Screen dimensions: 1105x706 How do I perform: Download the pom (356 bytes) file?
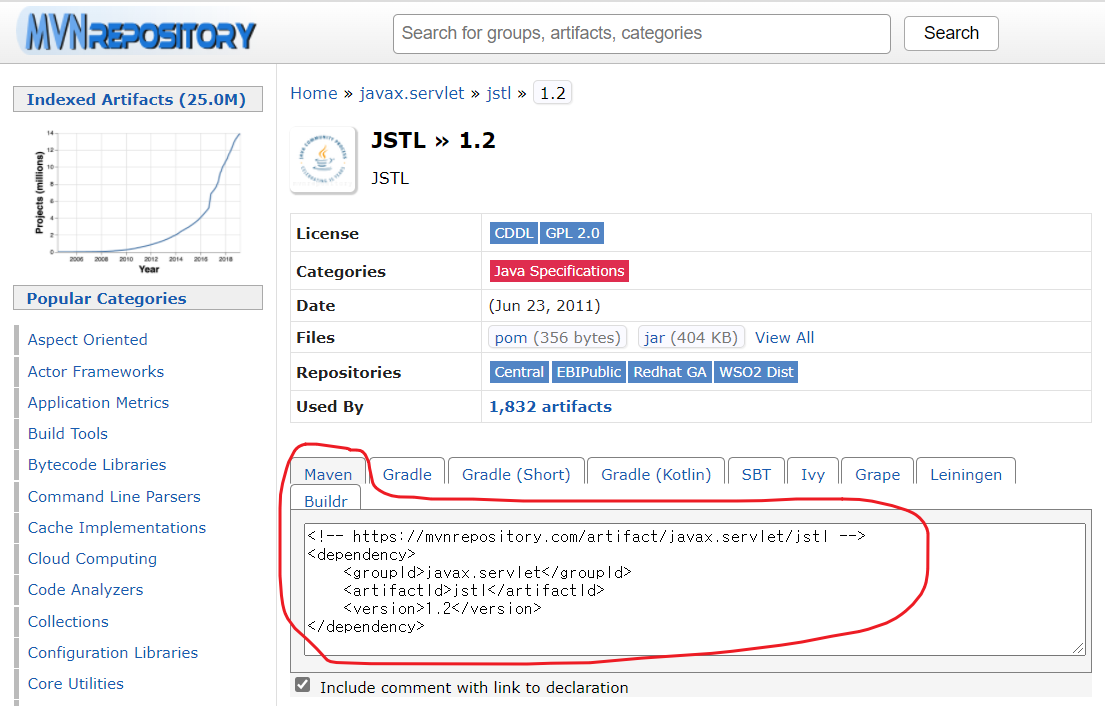click(x=557, y=337)
